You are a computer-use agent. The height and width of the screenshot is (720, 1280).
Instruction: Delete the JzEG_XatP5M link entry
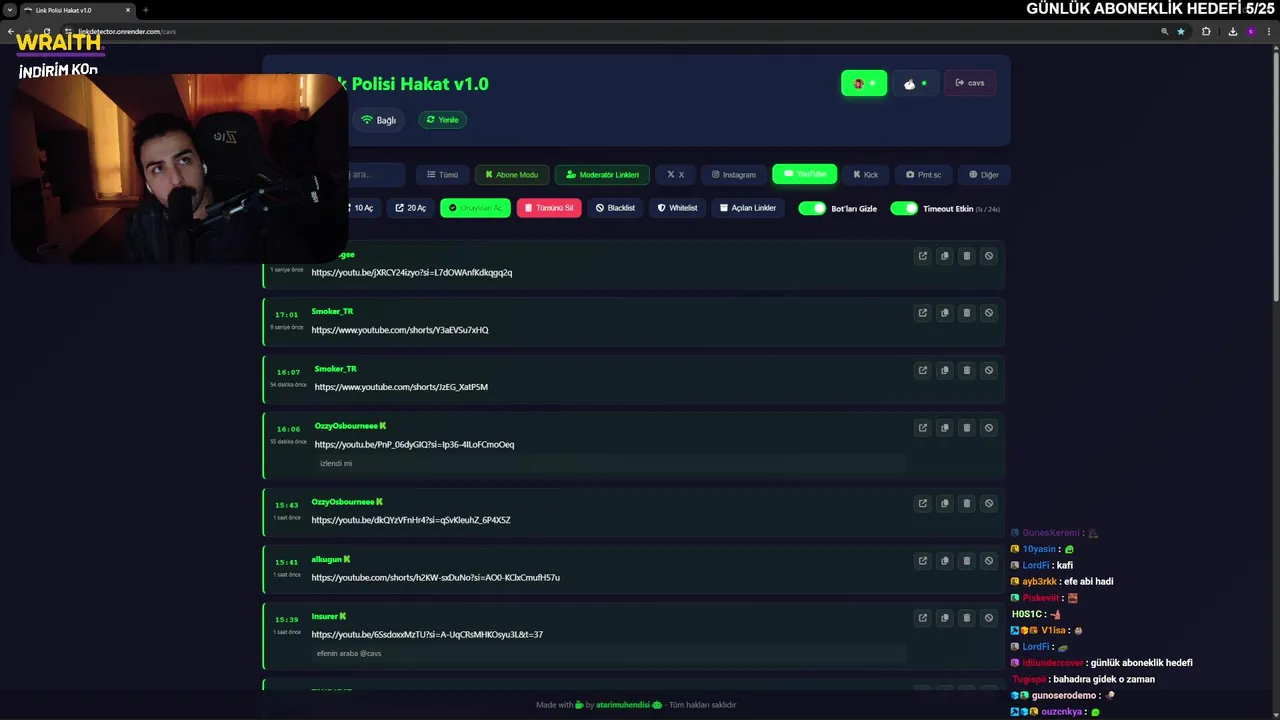click(x=966, y=370)
